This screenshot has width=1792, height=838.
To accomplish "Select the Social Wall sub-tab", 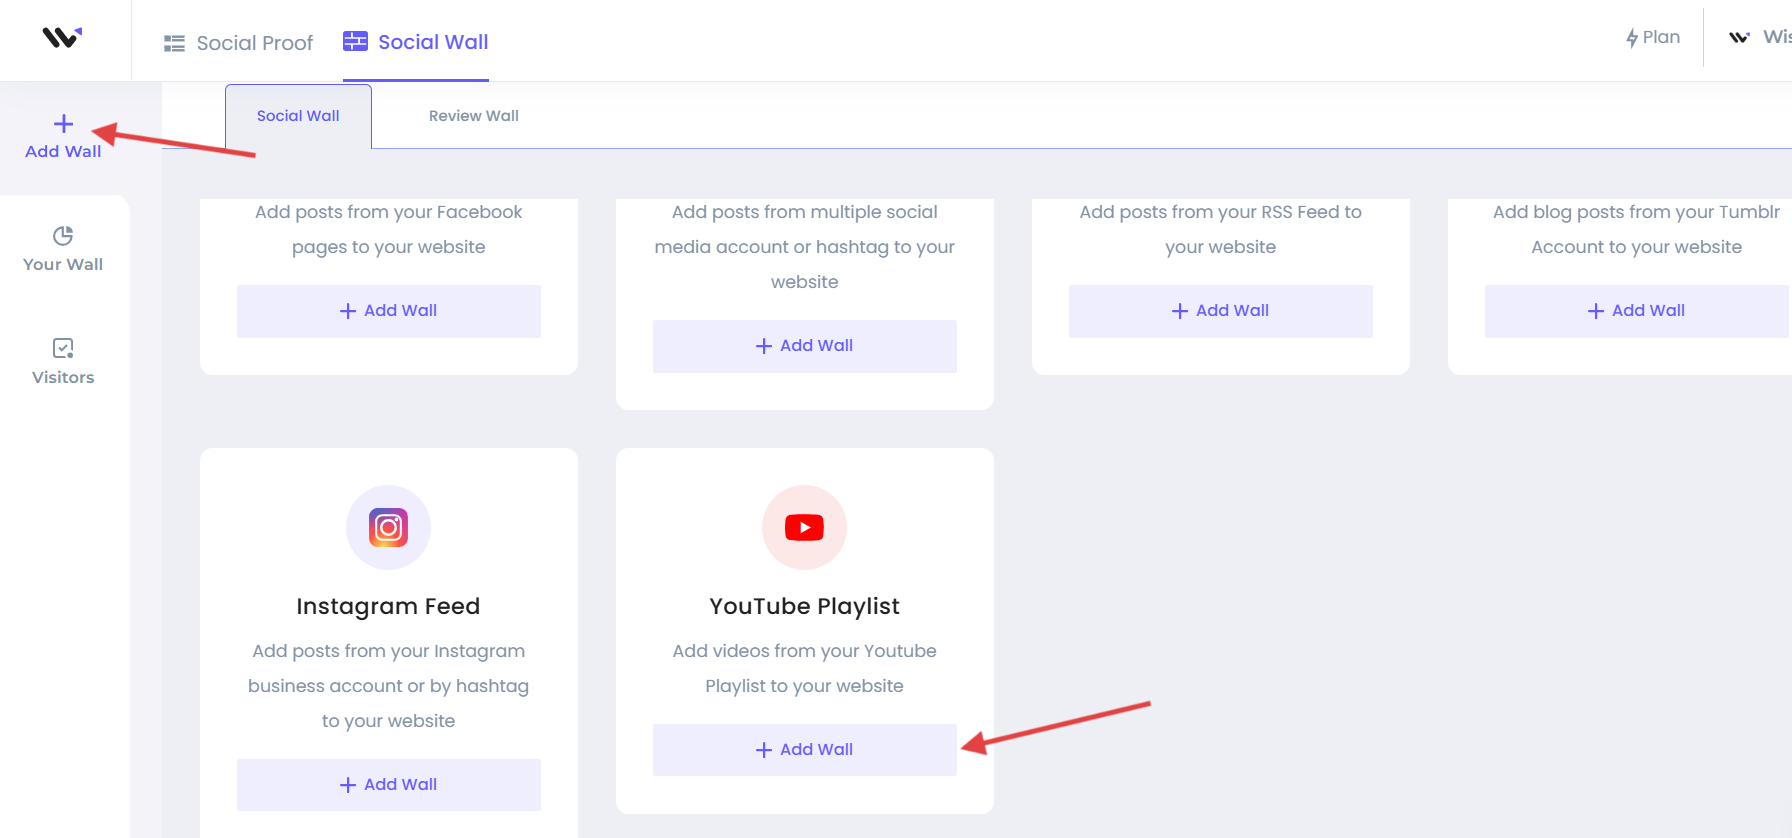I will [298, 116].
